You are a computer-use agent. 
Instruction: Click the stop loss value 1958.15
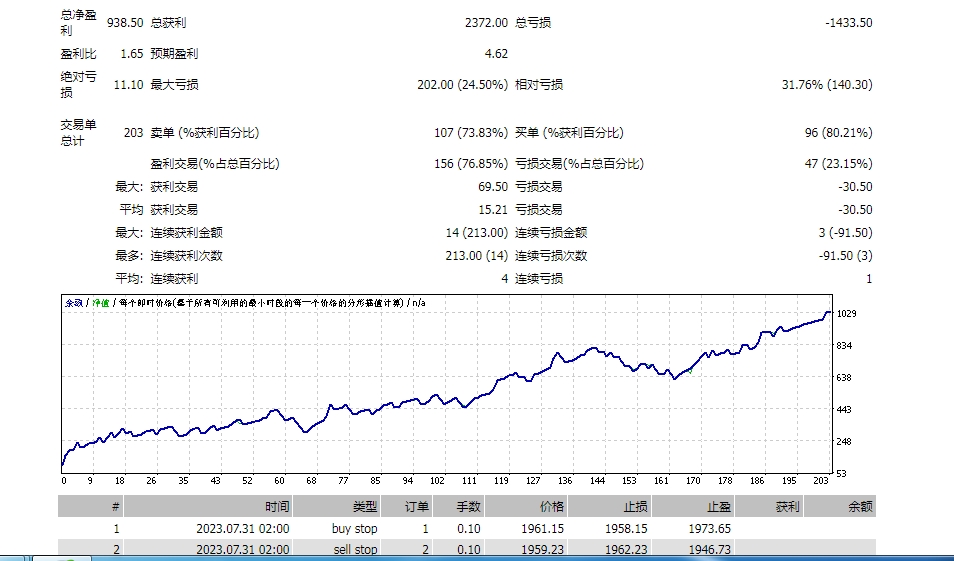(x=626, y=529)
